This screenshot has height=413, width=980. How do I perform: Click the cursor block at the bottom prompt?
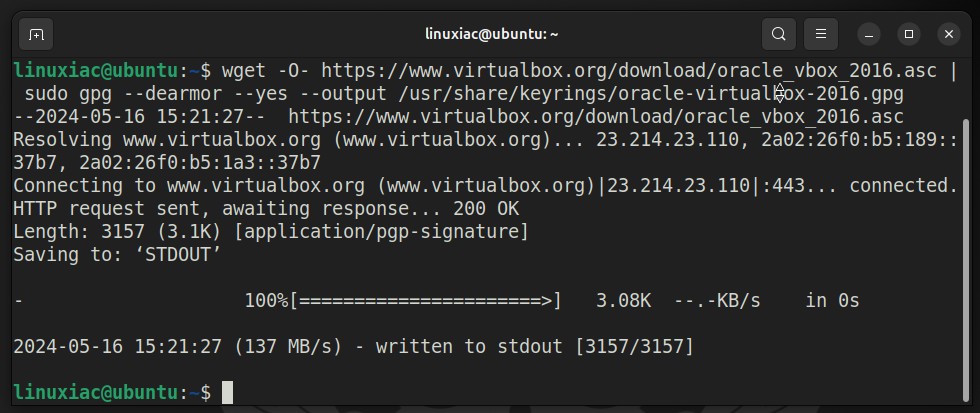coord(228,392)
